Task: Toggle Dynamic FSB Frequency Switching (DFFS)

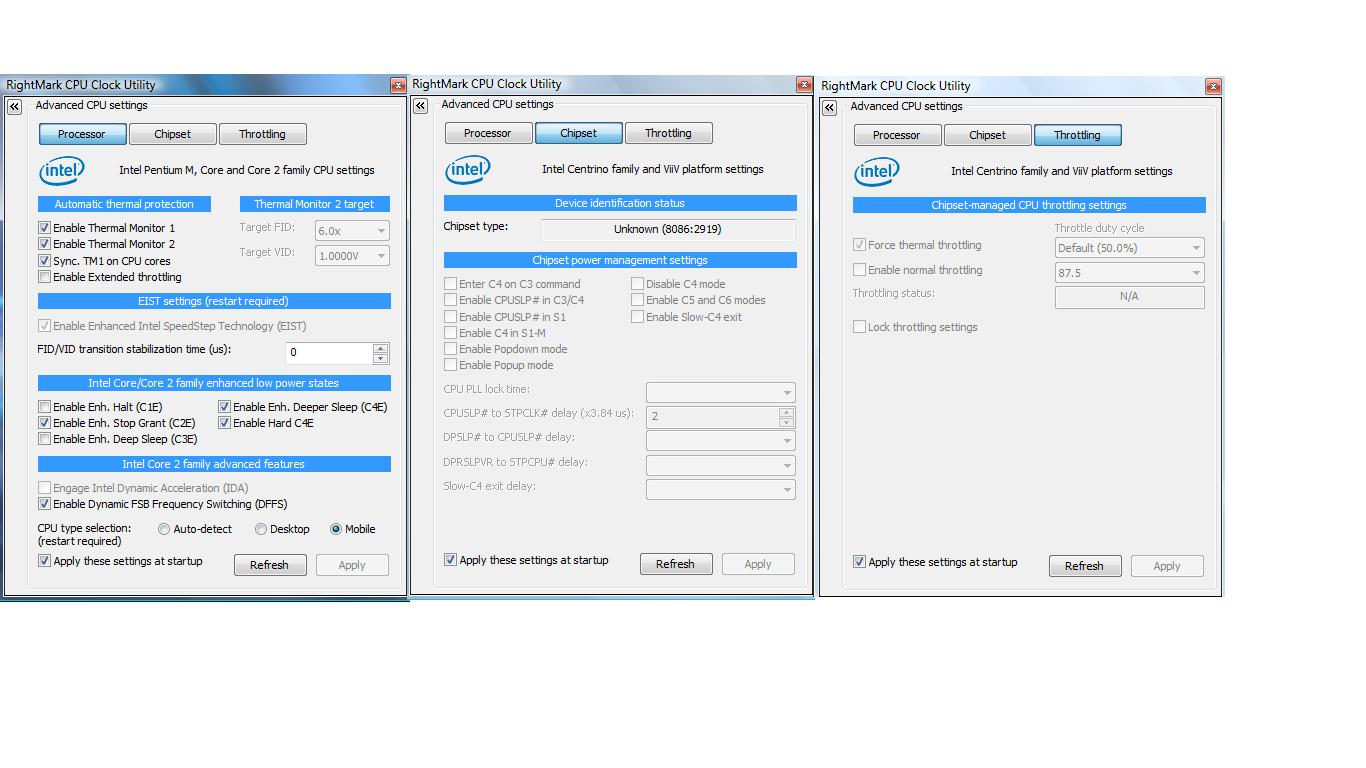Action: click(x=44, y=504)
